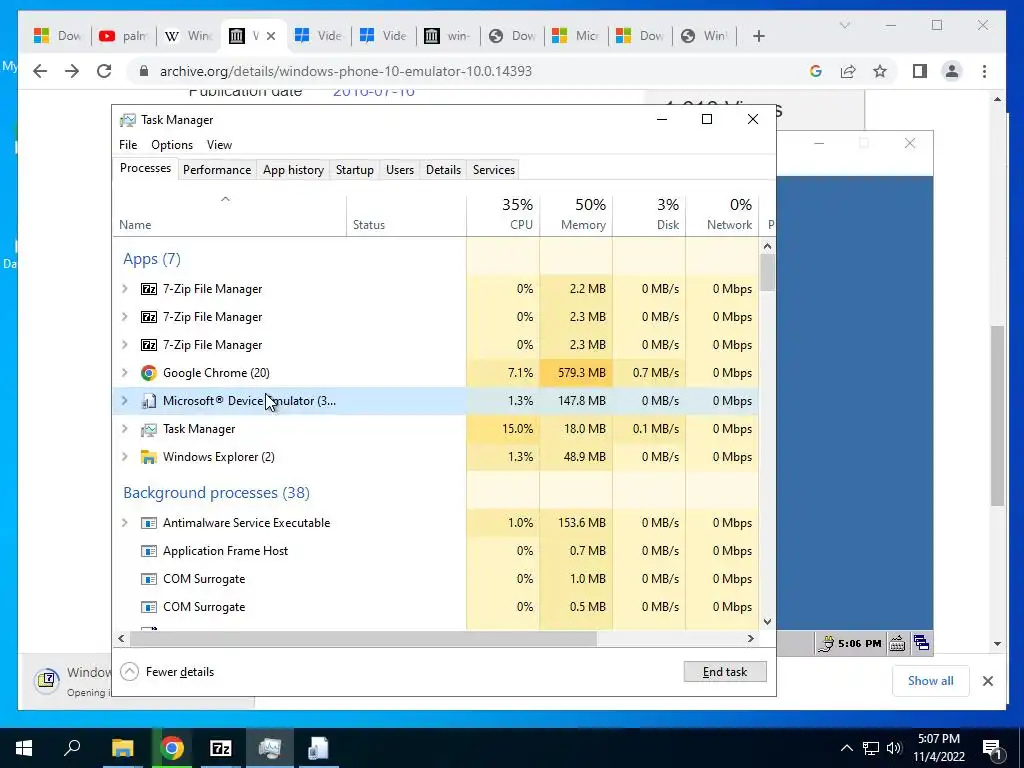1024x768 pixels.
Task: Select the second COM Surrogate process row
Action: point(436,607)
